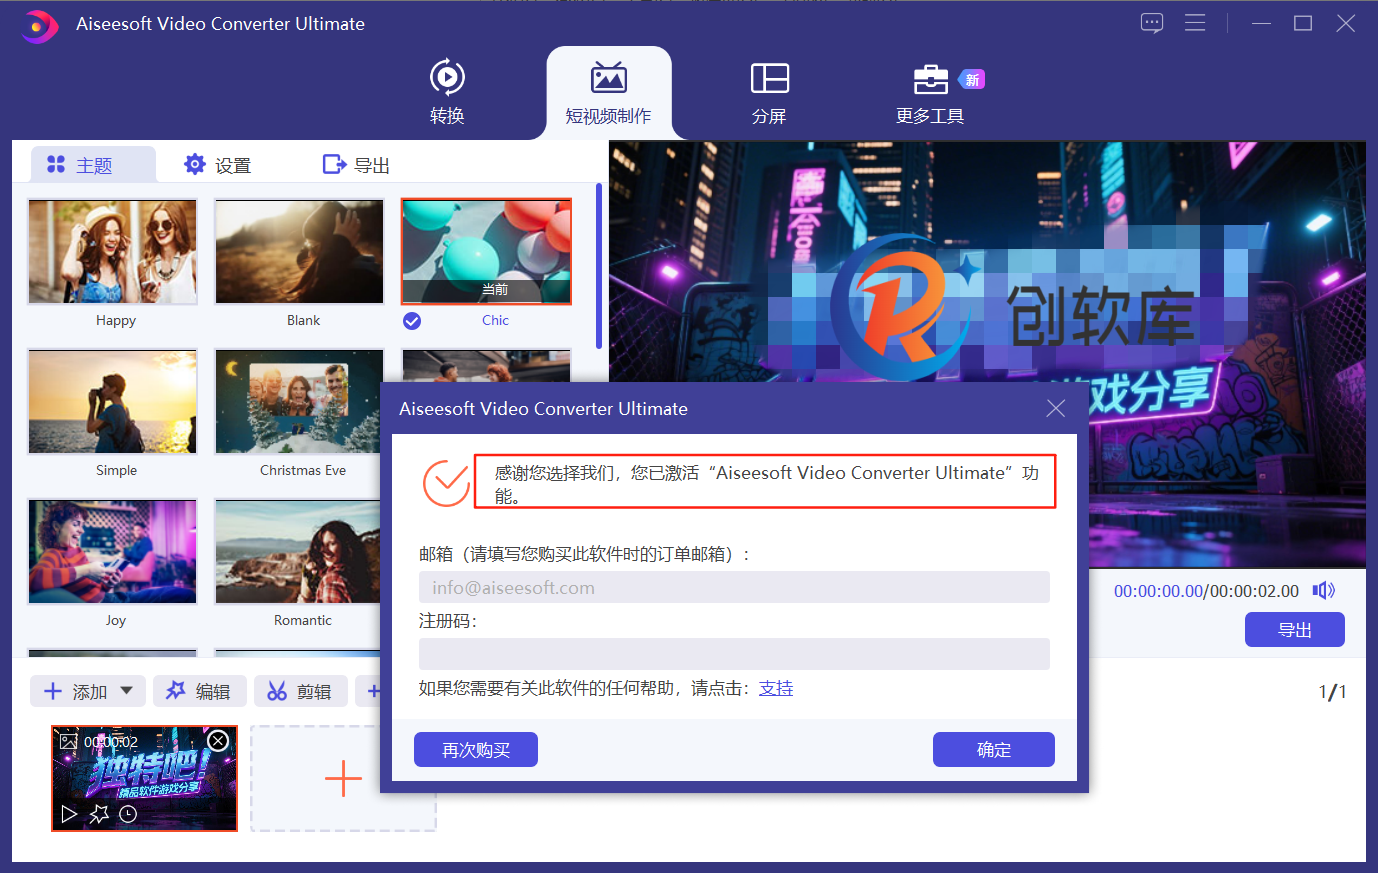Click the activation success checkmark icon
Viewport: 1378px width, 873px height.
446,483
